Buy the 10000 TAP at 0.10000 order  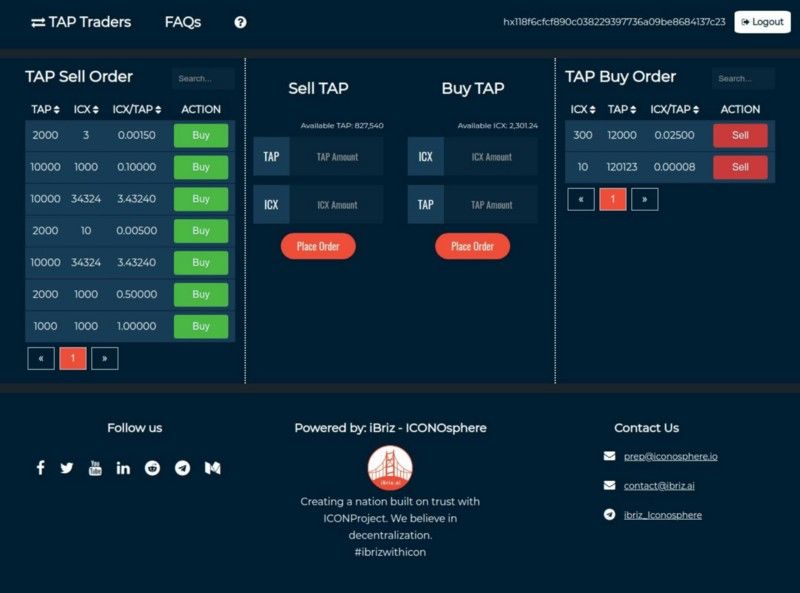pyautogui.click(x=201, y=167)
